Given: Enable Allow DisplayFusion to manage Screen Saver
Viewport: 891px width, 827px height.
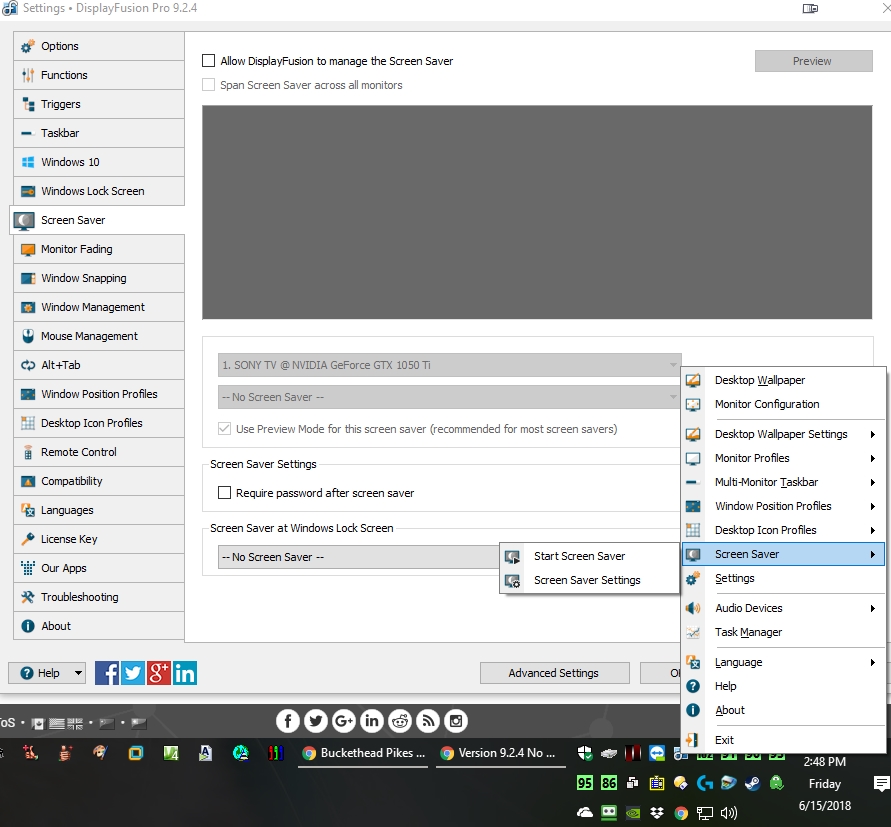Looking at the screenshot, I should coord(209,61).
